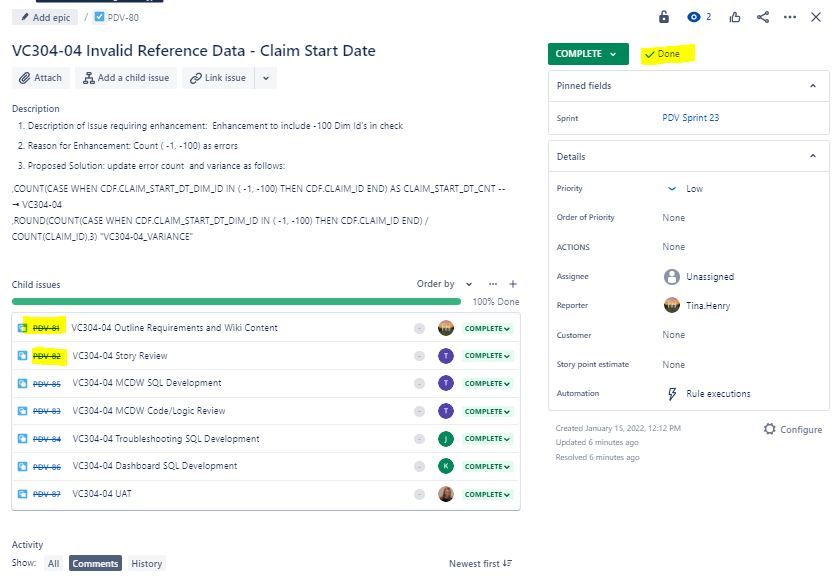Select the Comments activity tab
The height and width of the screenshot is (583, 837).
tap(95, 563)
